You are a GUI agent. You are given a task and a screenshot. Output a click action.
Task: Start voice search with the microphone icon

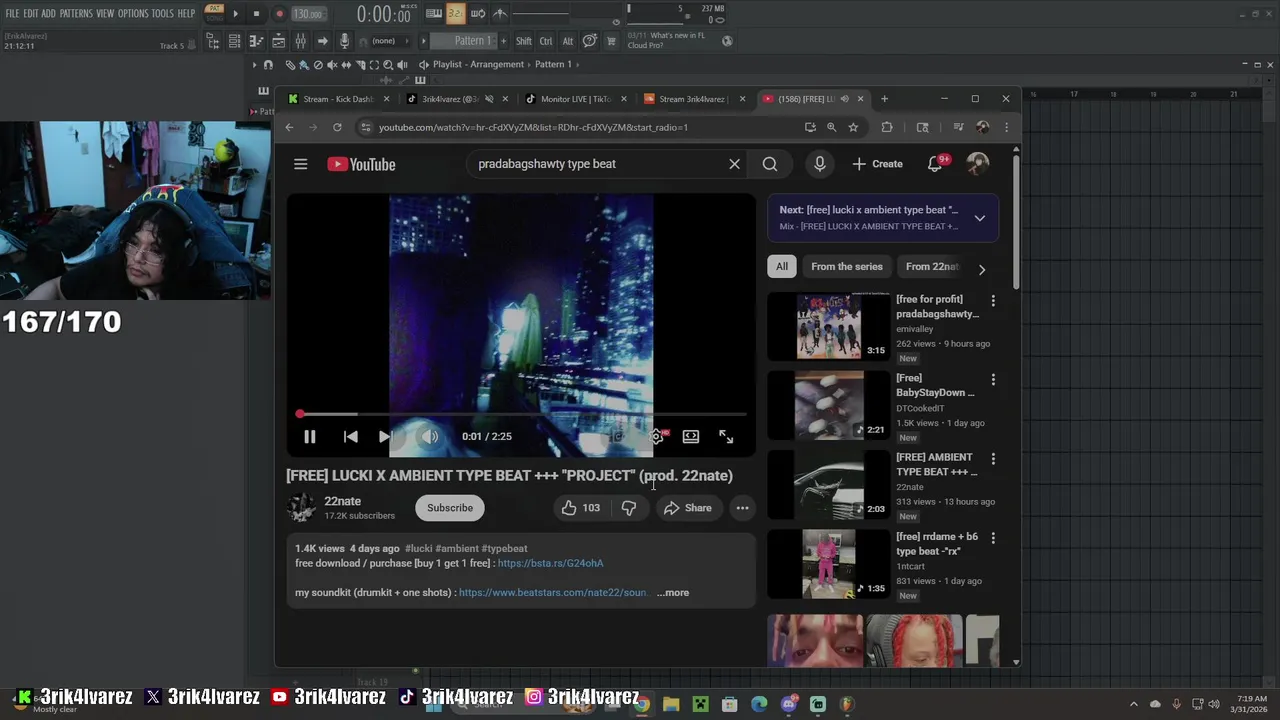[x=820, y=164]
